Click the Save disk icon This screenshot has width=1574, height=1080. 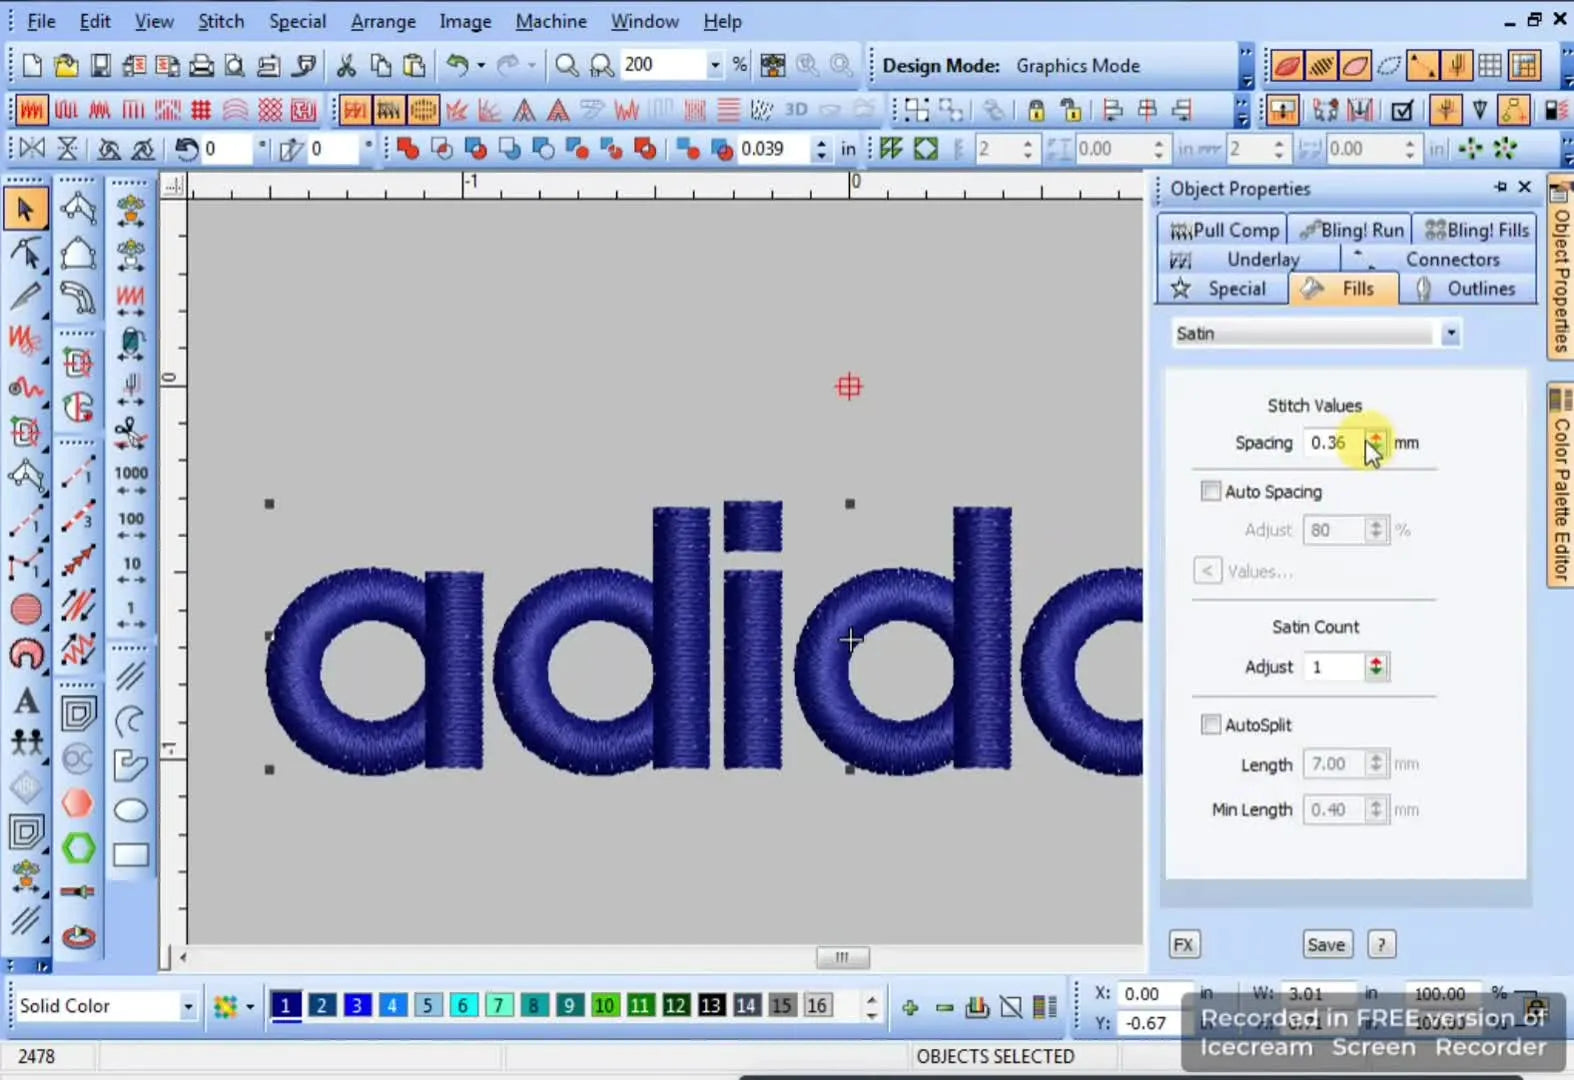[x=100, y=66]
